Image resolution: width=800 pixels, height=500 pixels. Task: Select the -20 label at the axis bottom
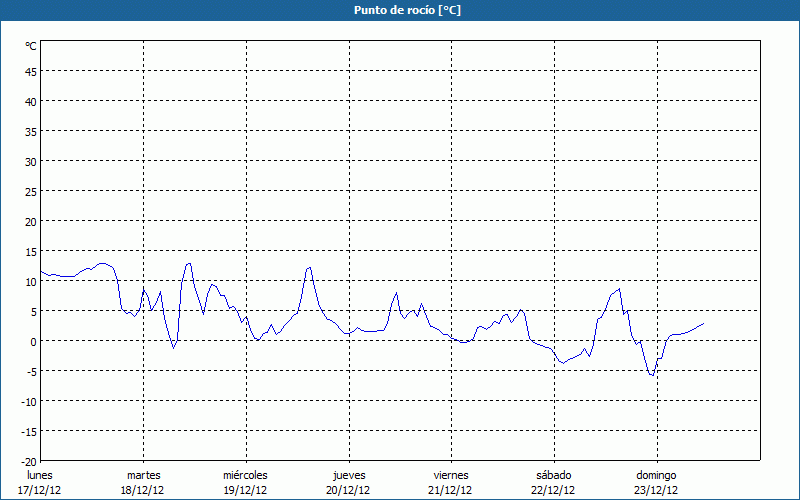point(29,461)
